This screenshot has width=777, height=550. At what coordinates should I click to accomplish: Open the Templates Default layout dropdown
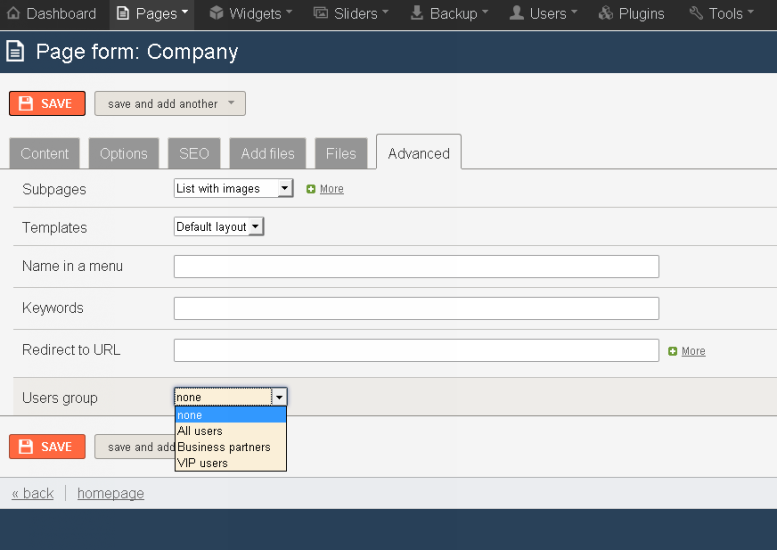[219, 226]
